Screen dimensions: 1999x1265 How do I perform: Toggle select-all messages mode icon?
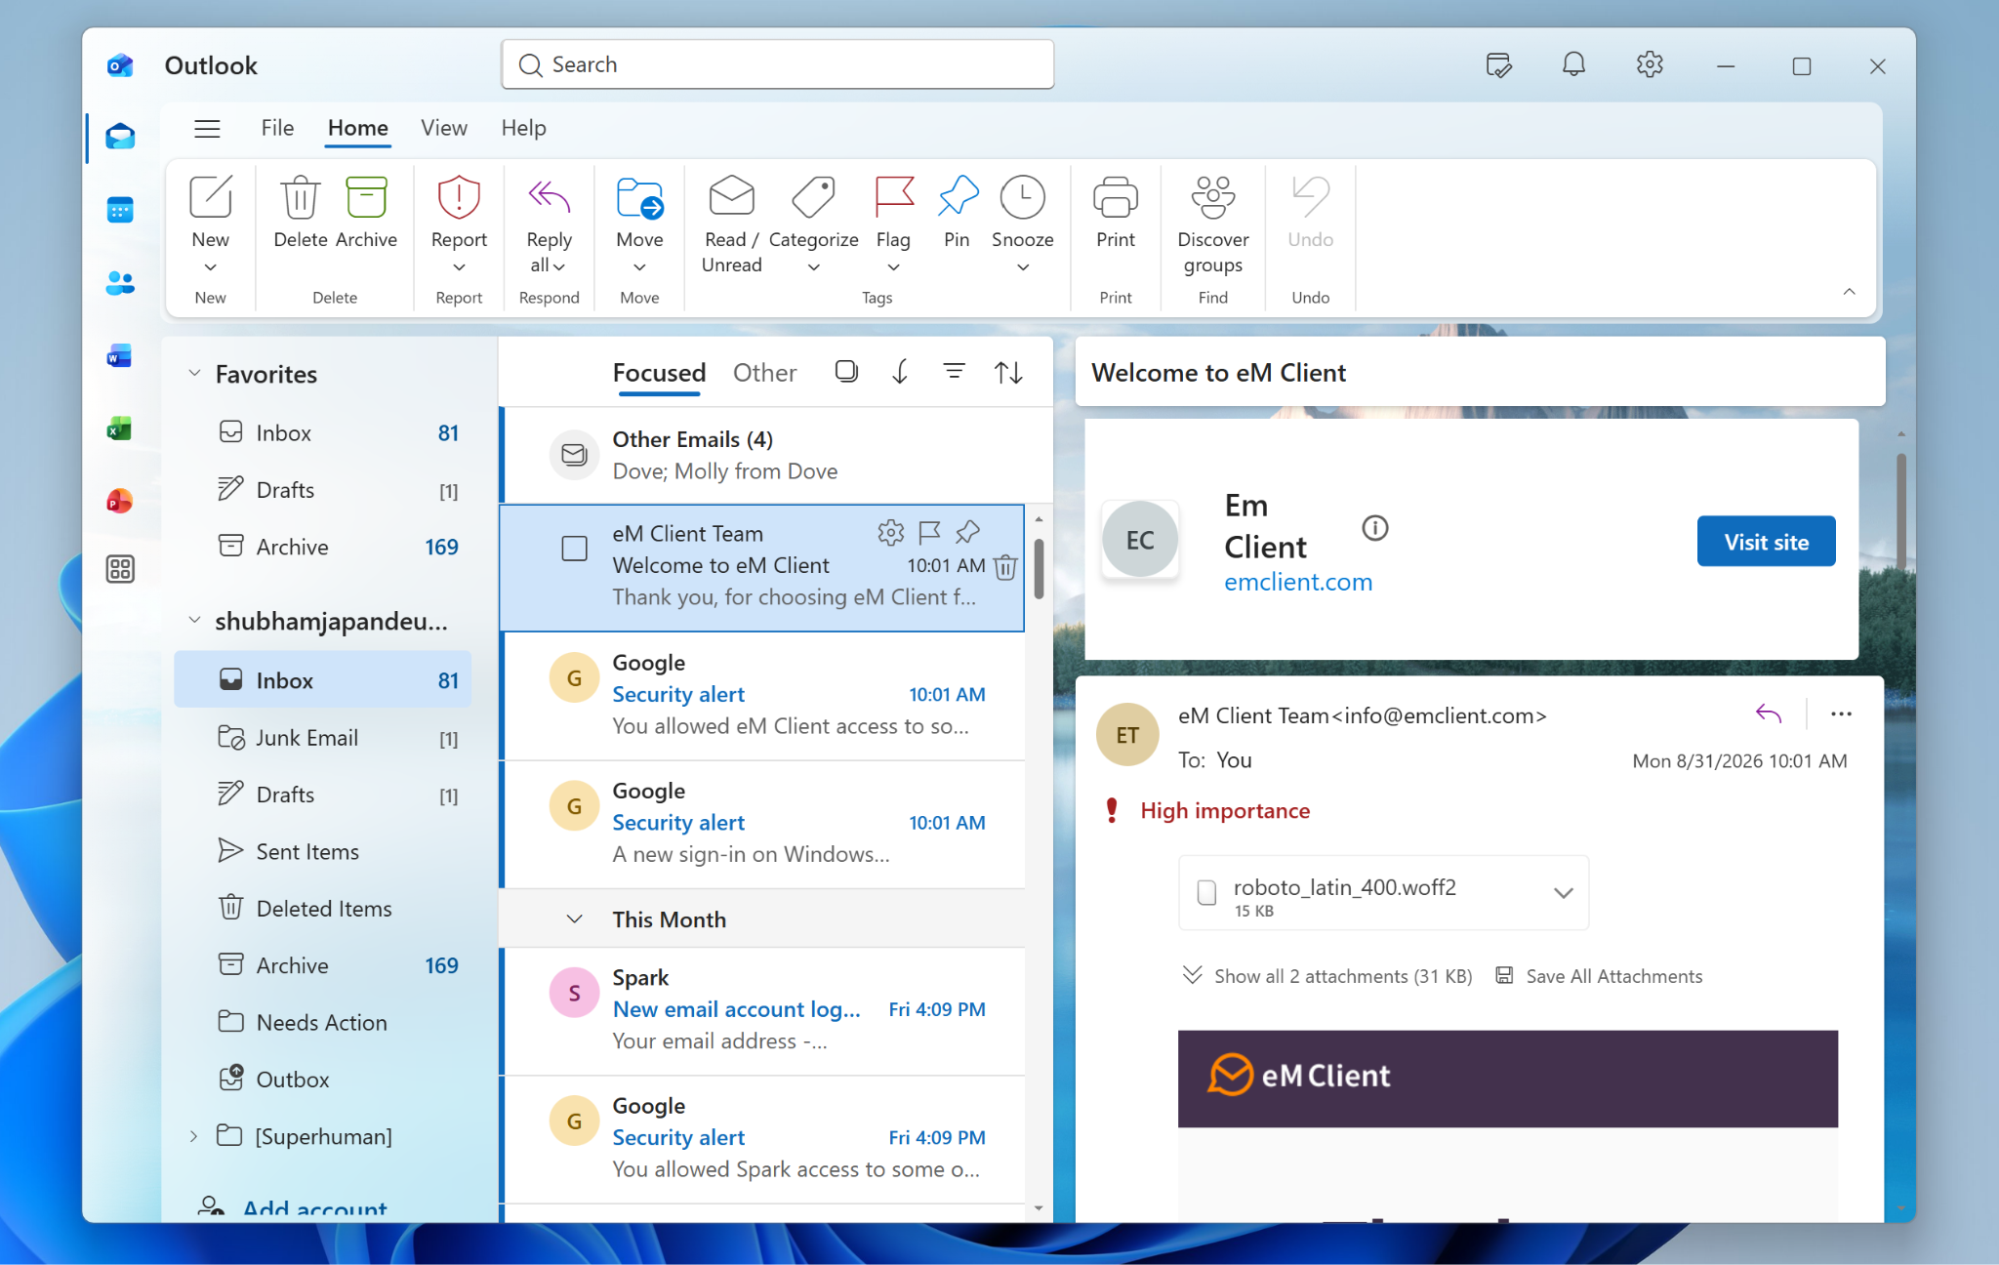tap(846, 372)
